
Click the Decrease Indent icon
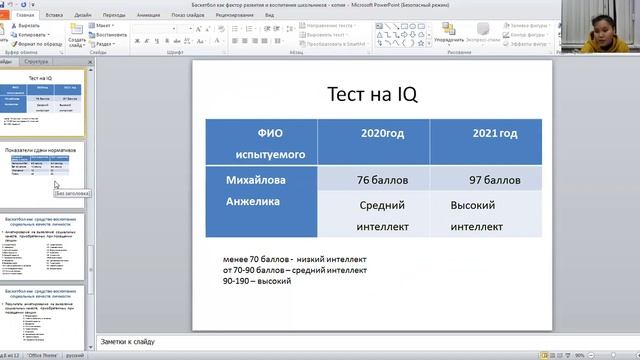[x=267, y=29]
